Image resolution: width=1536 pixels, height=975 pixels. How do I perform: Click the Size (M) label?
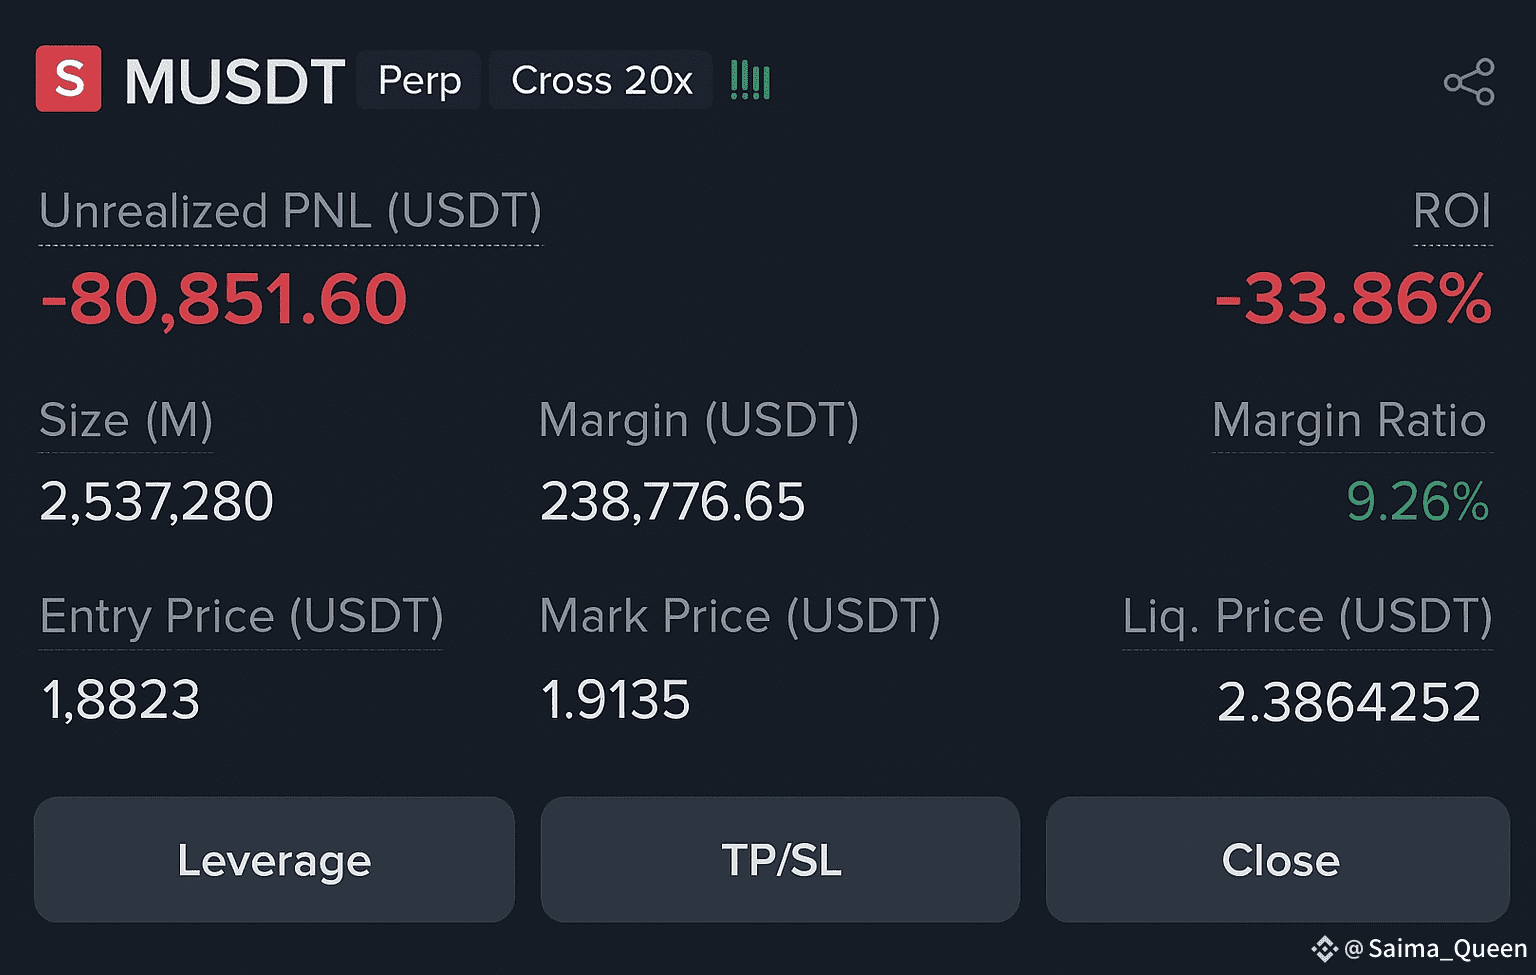pos(126,420)
